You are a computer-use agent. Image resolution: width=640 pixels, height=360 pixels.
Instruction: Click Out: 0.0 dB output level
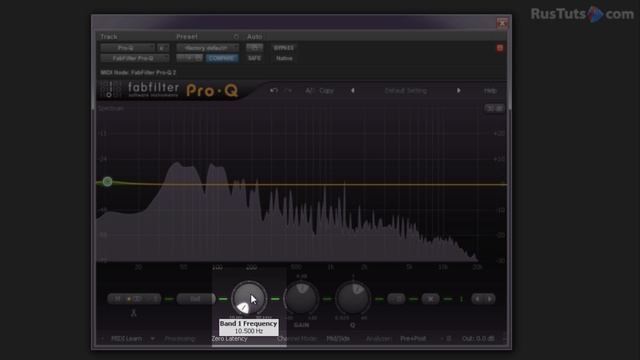pos(478,339)
